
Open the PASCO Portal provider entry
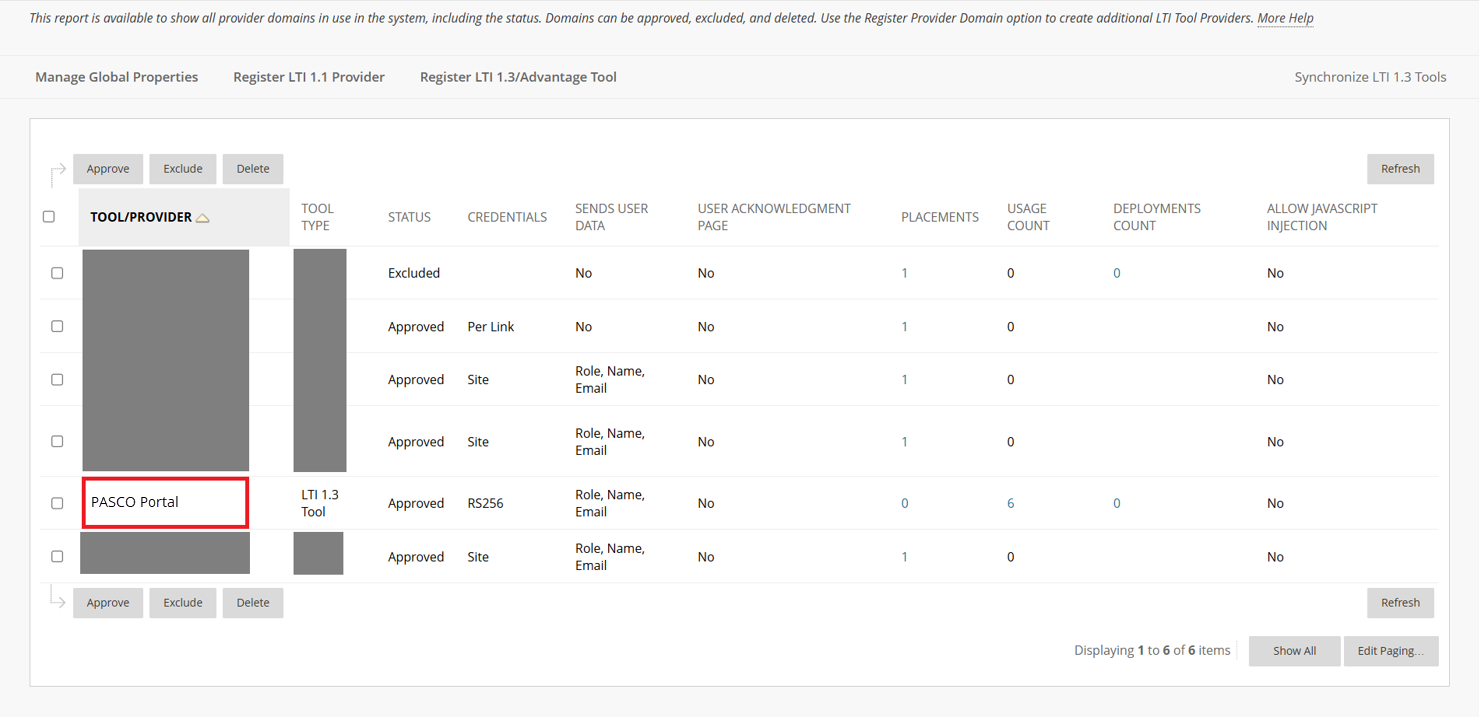(135, 502)
